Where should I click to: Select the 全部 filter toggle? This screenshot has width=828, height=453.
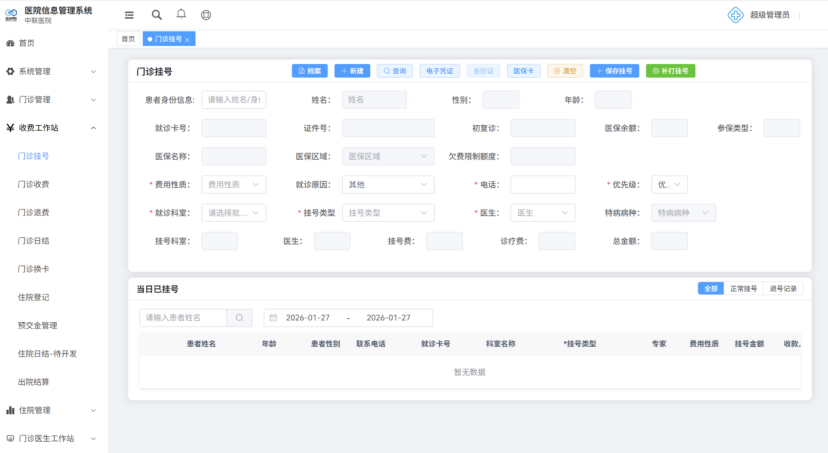(x=710, y=288)
